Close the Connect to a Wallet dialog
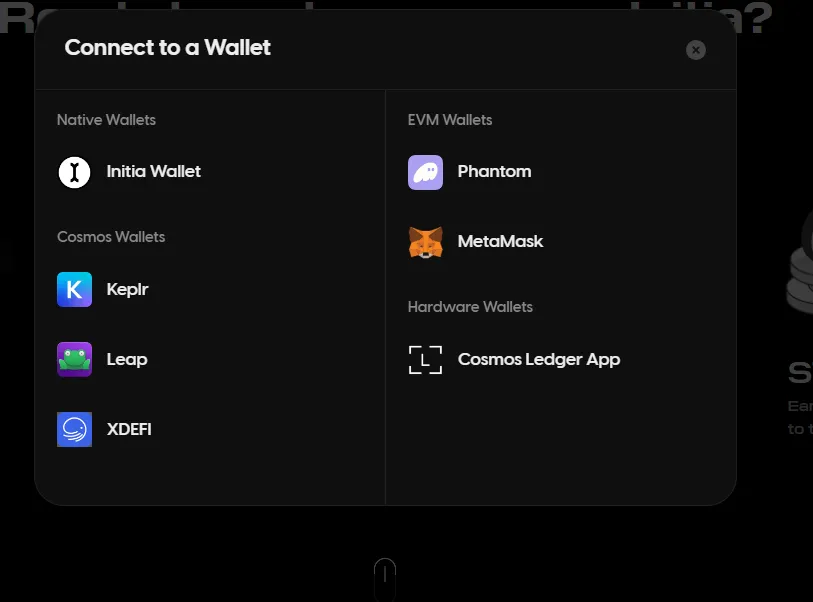The height and width of the screenshot is (602, 813). (696, 50)
